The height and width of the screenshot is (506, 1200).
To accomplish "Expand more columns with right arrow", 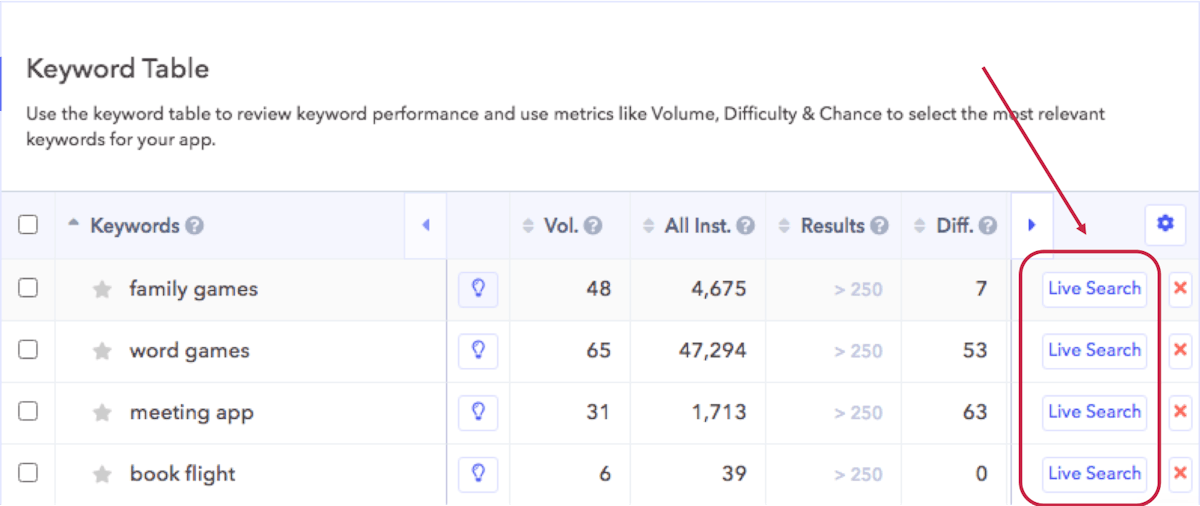I will [1032, 225].
